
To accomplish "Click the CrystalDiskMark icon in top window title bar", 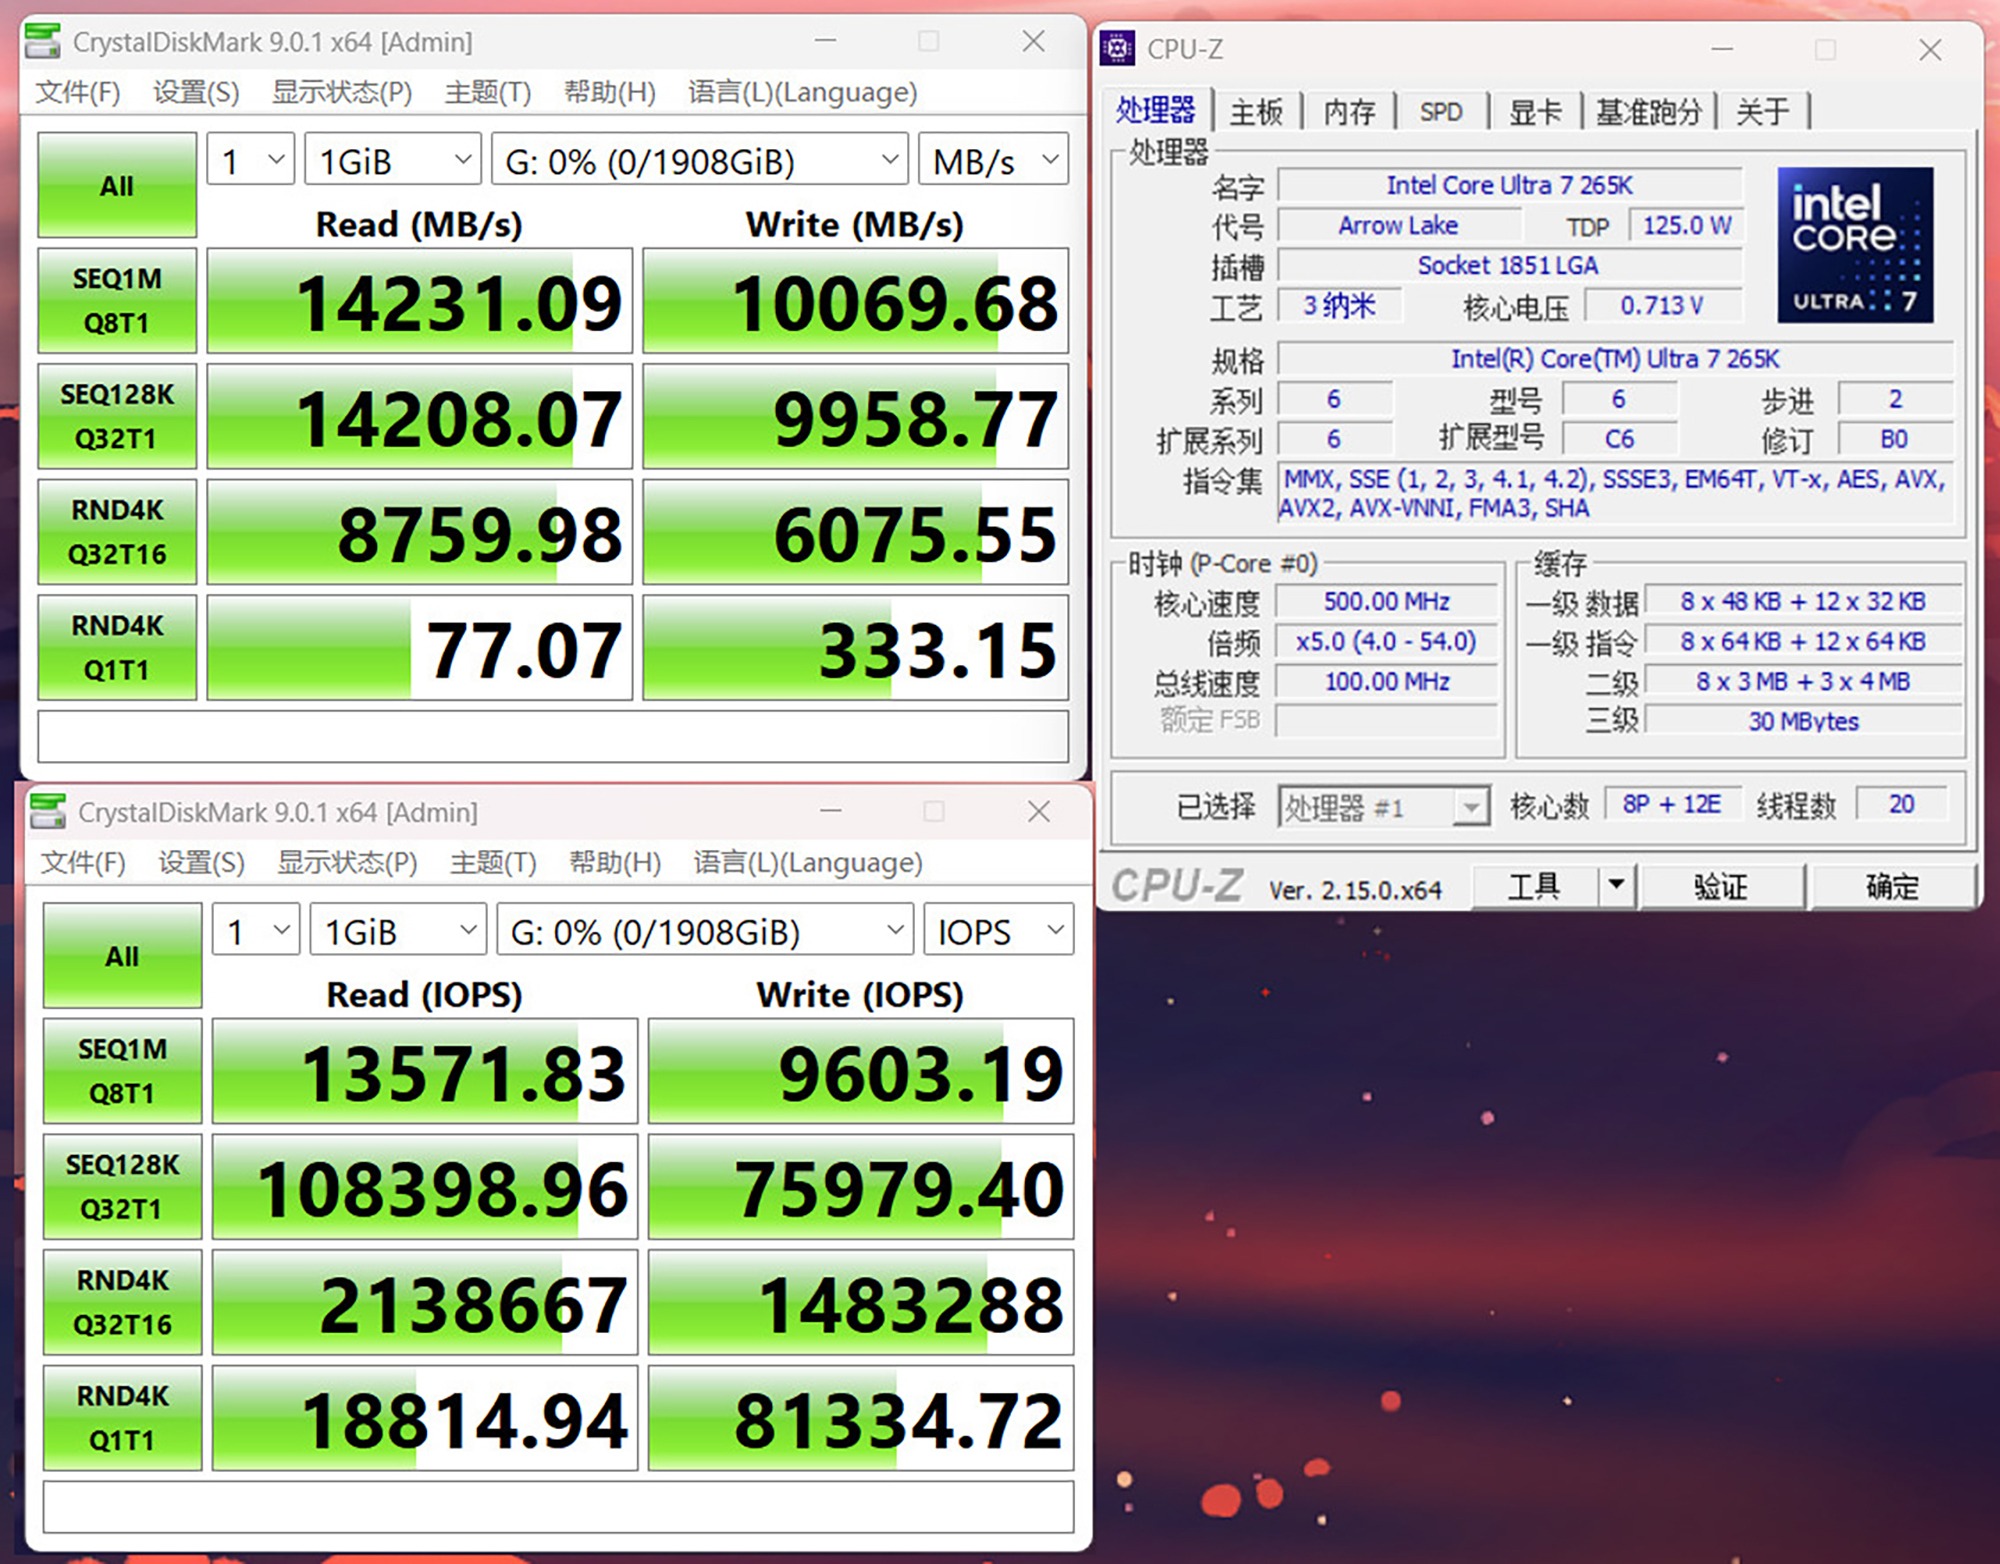I will click(x=43, y=41).
